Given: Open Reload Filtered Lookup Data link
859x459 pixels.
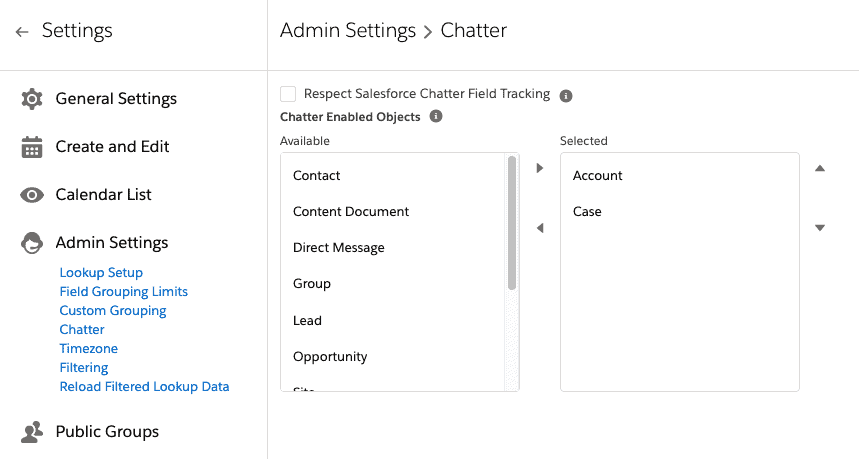Looking at the screenshot, I should [x=145, y=387].
